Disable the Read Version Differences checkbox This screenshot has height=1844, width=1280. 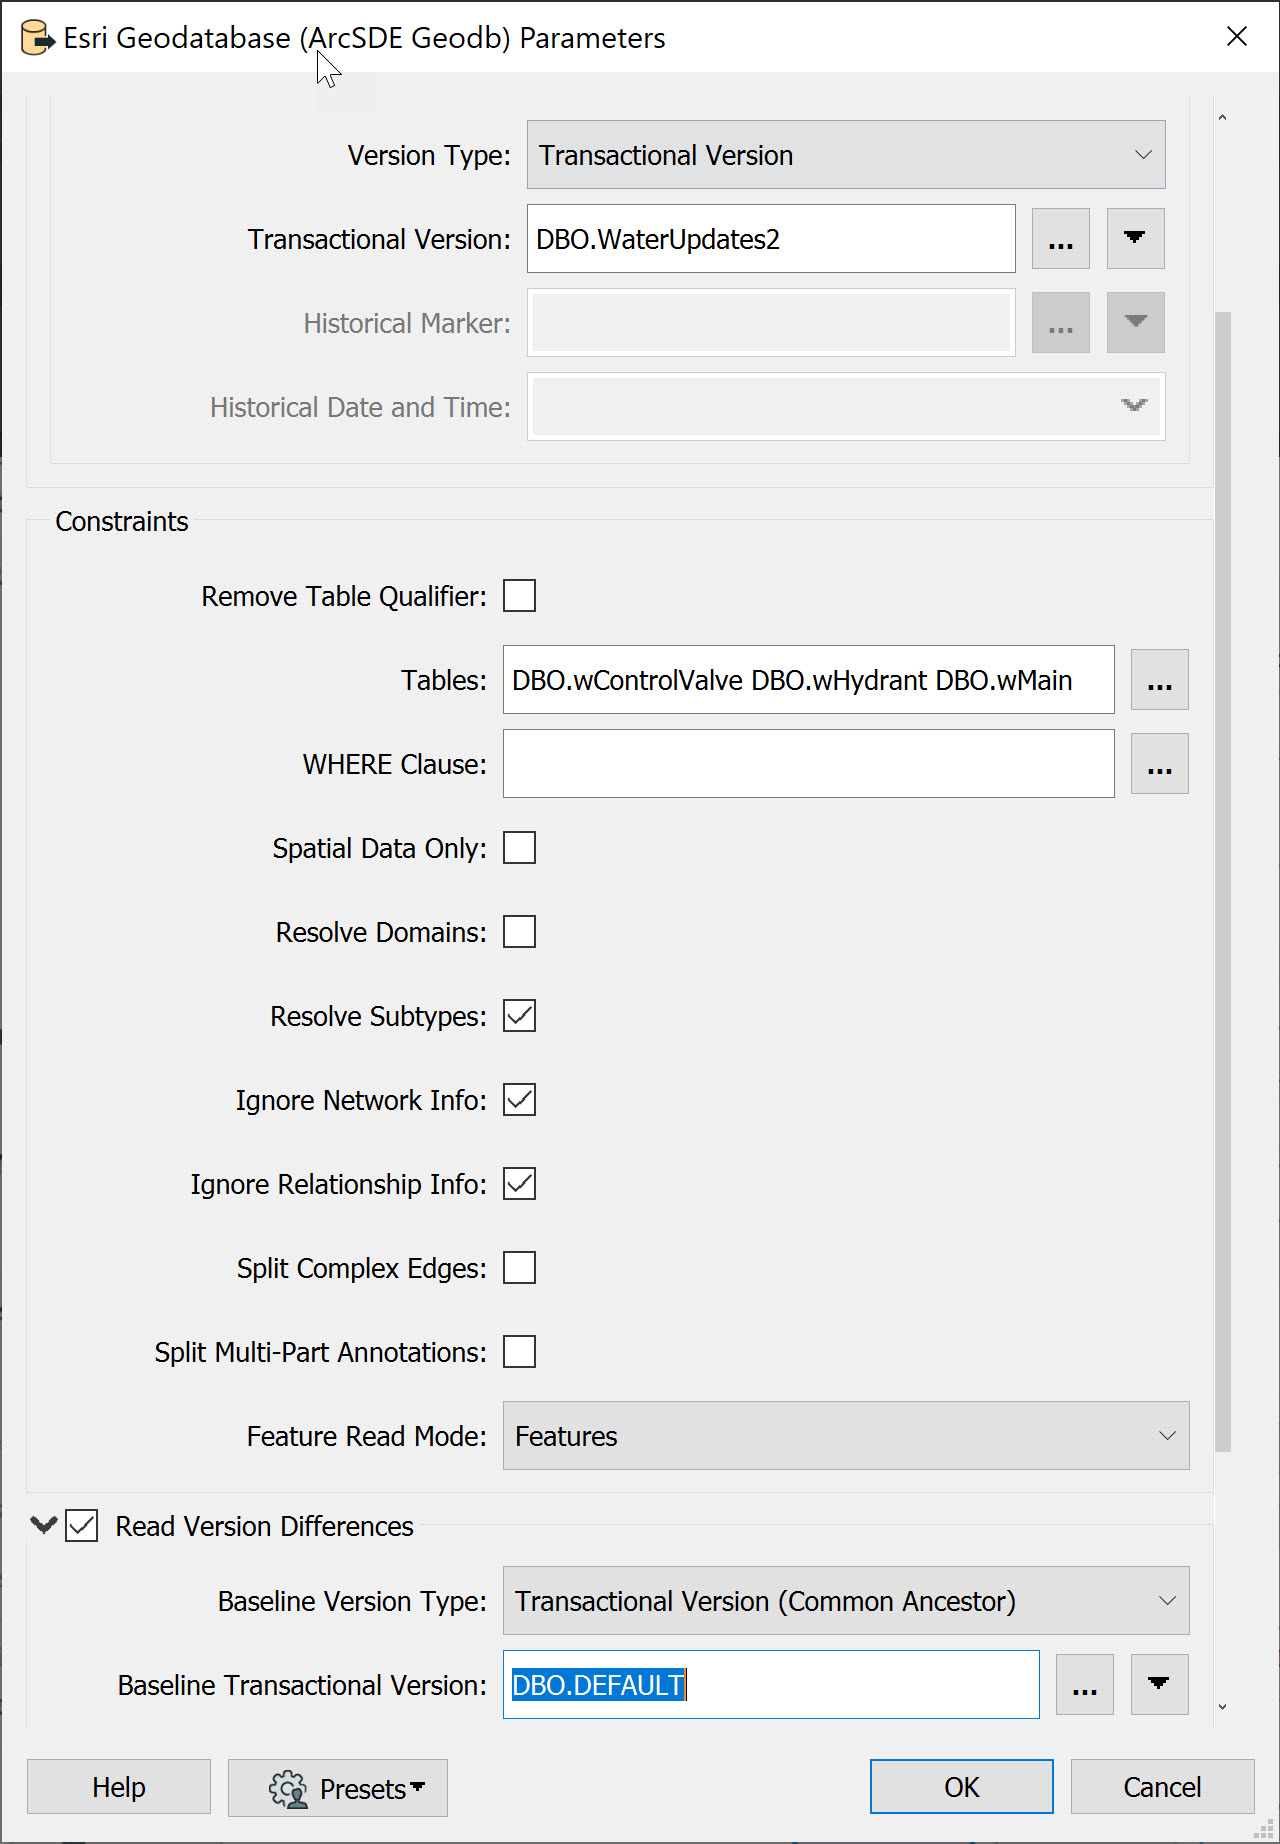point(82,1526)
